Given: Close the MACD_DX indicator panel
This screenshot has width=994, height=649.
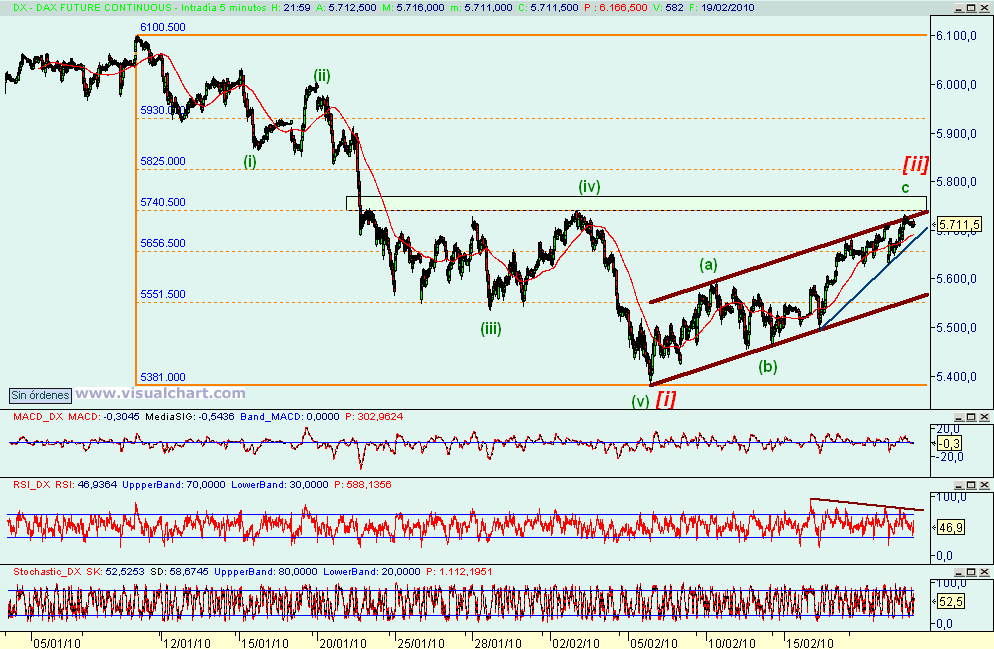Looking at the screenshot, I should tap(984, 417).
